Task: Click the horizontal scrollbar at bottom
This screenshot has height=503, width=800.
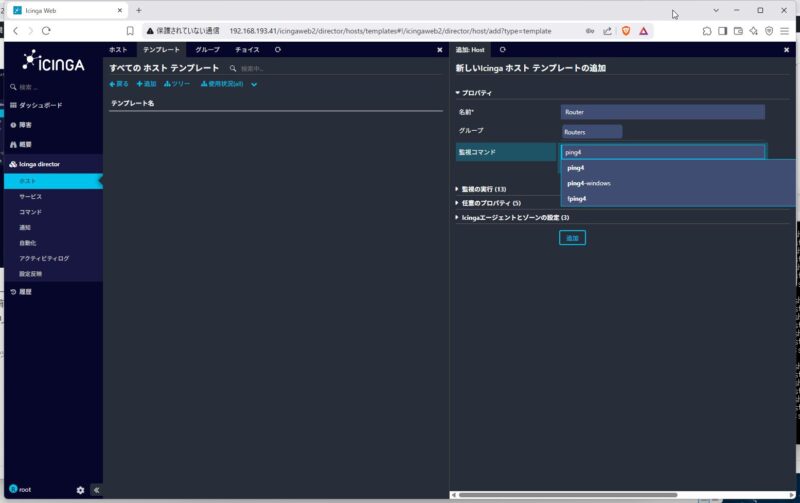Action: coord(568,495)
